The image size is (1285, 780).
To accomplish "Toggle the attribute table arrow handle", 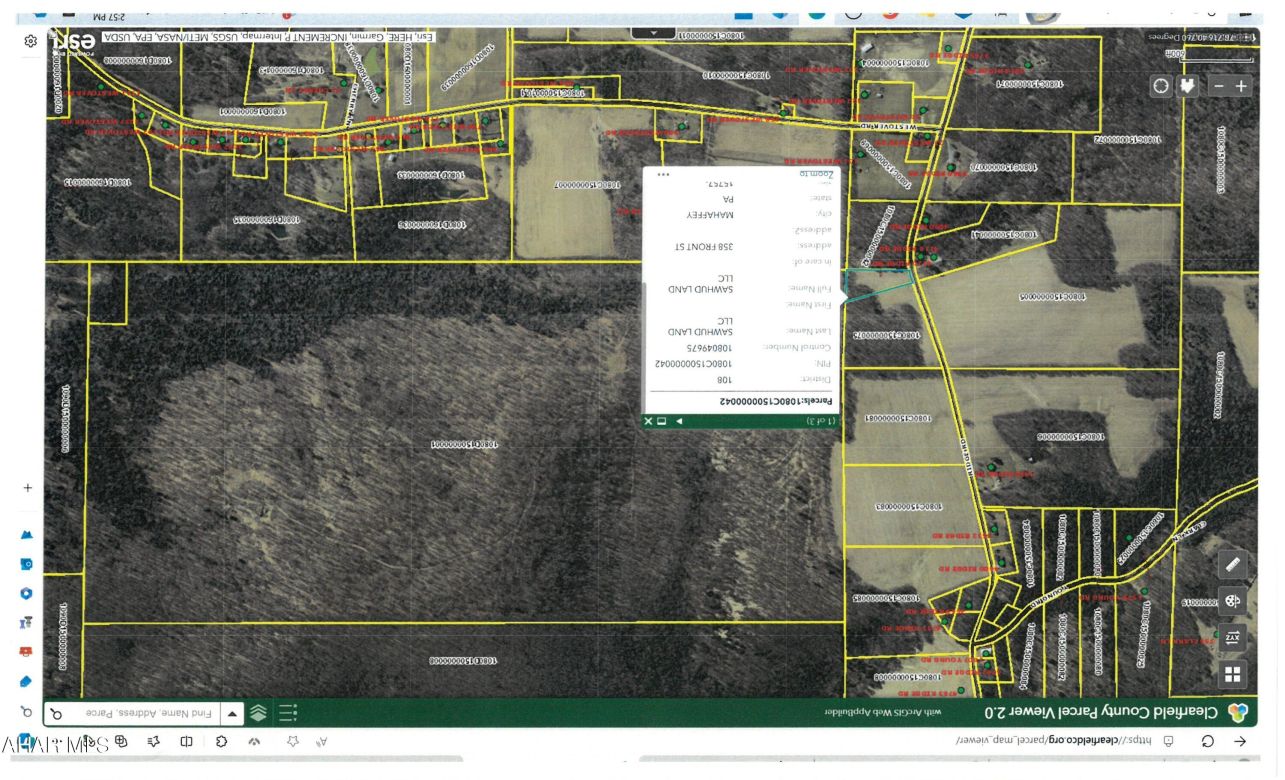I will point(655,32).
